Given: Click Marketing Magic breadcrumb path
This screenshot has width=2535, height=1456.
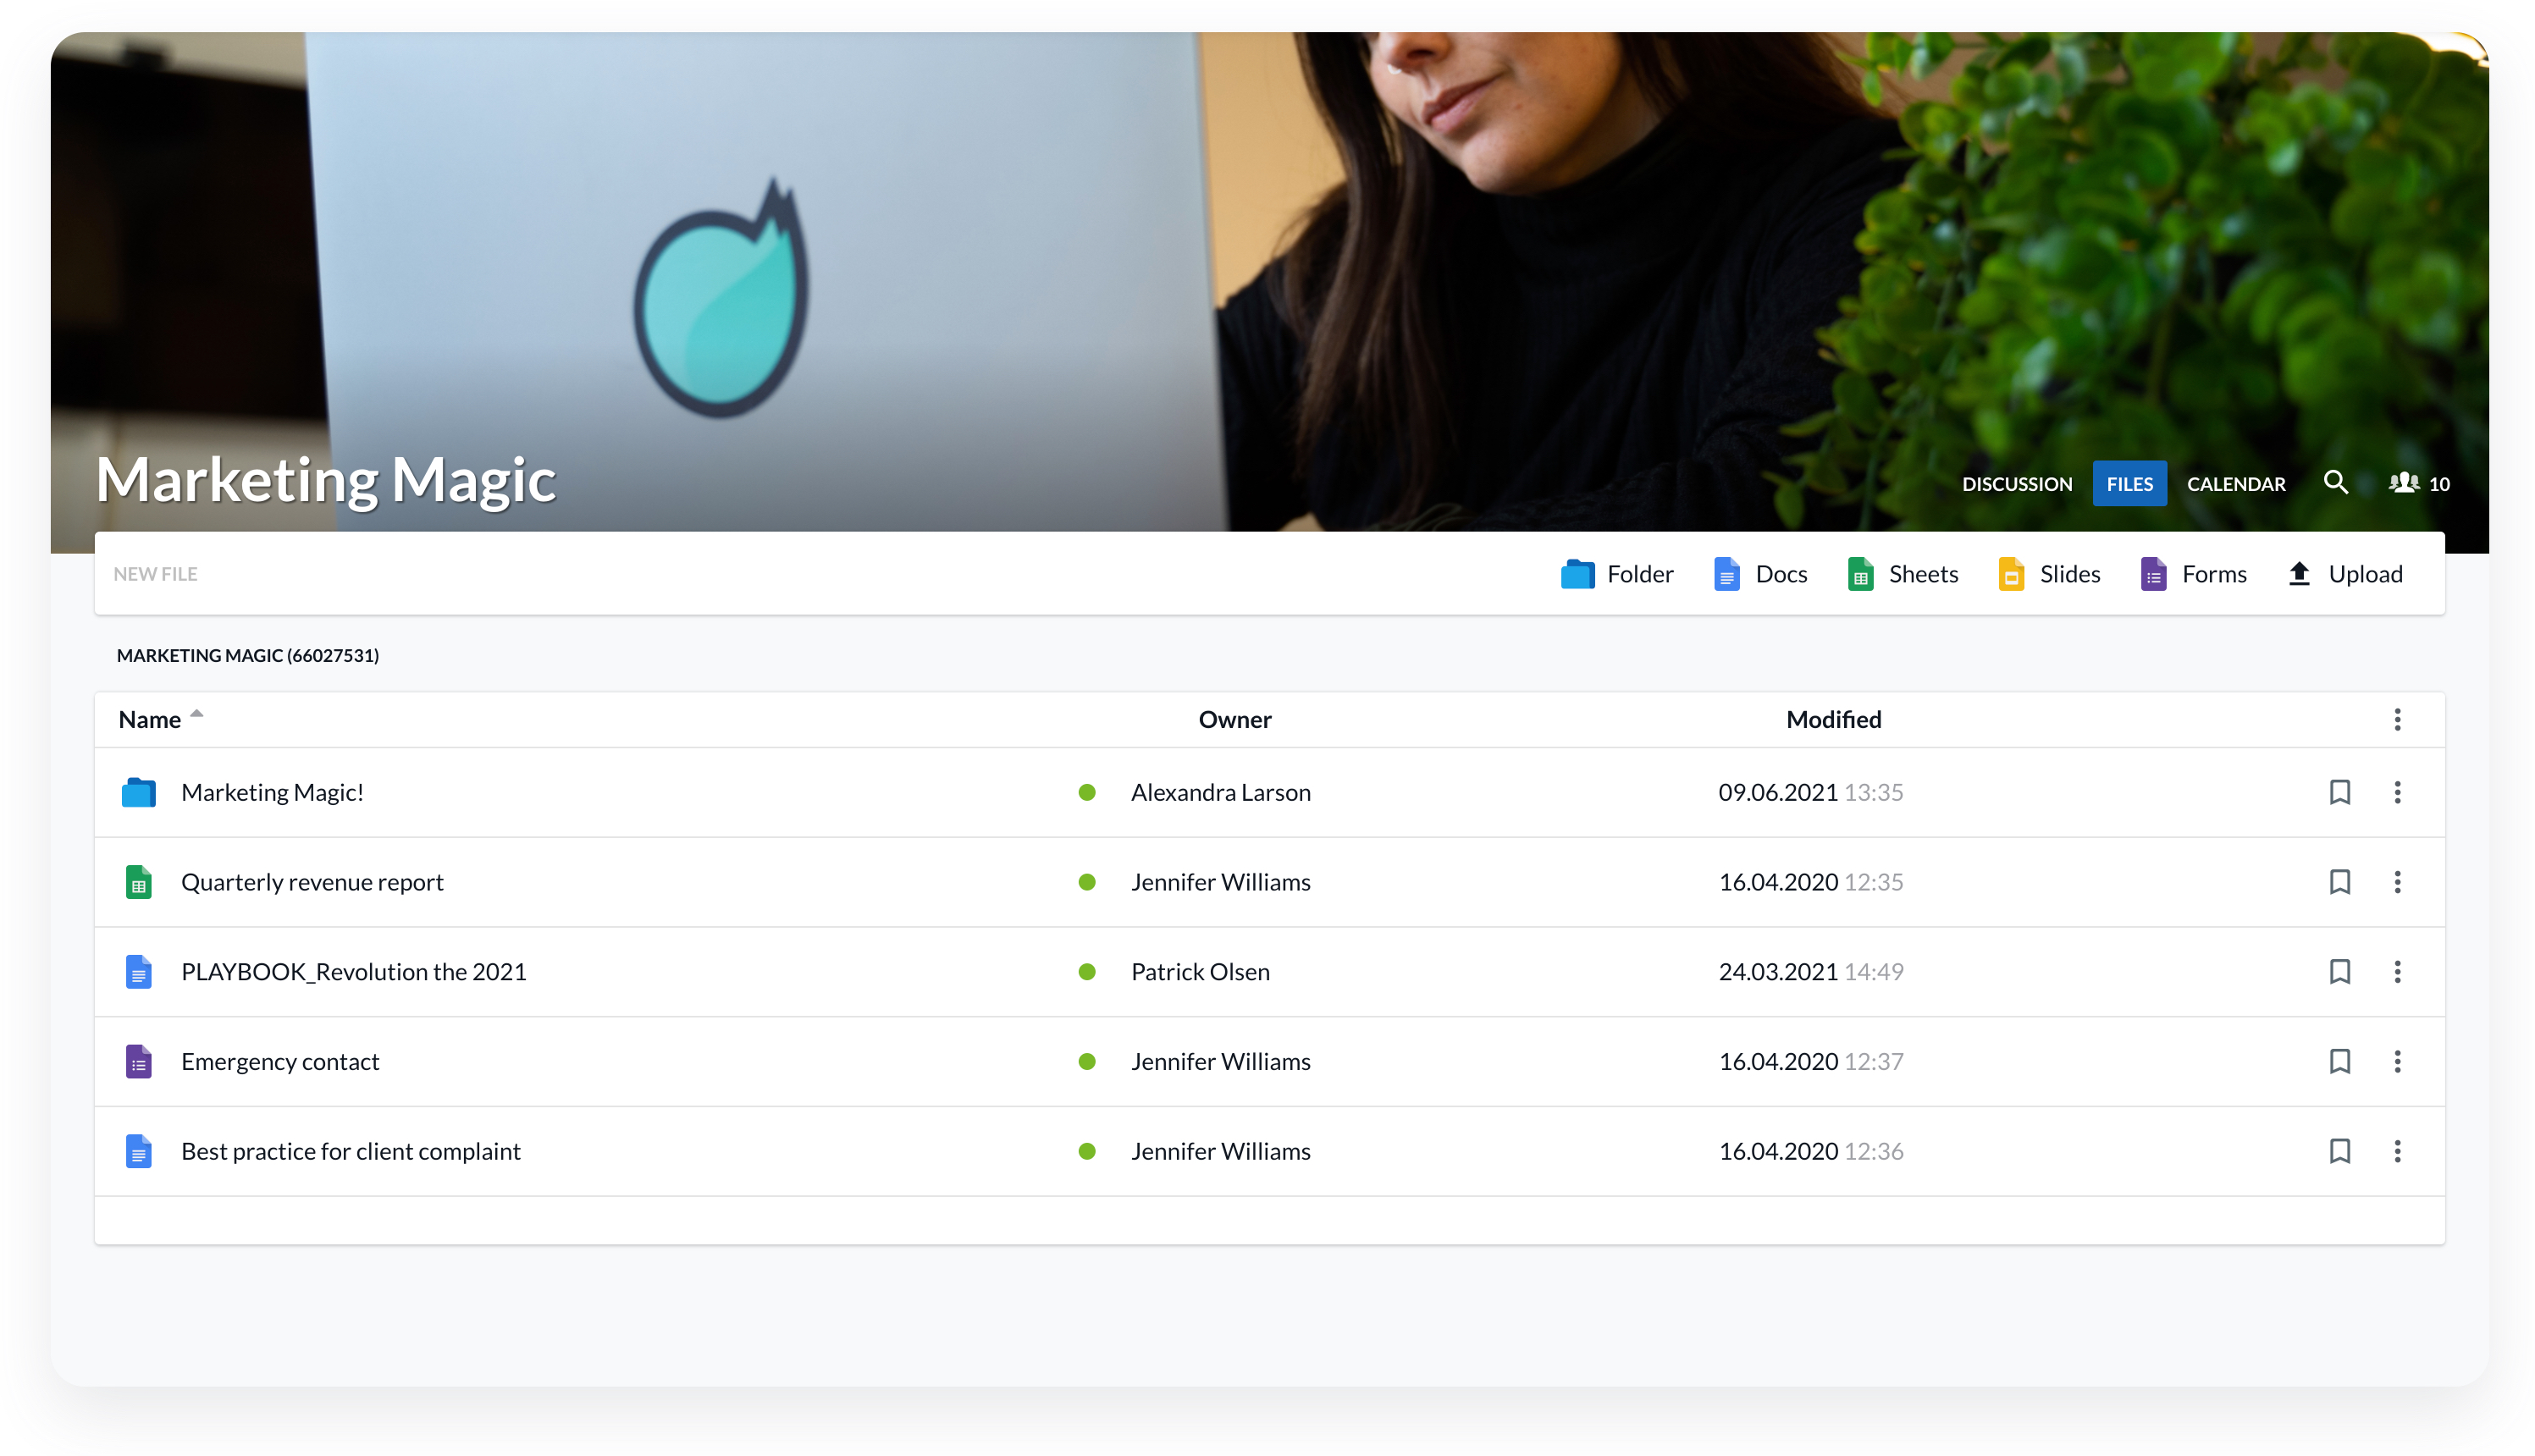Looking at the screenshot, I should point(247,655).
